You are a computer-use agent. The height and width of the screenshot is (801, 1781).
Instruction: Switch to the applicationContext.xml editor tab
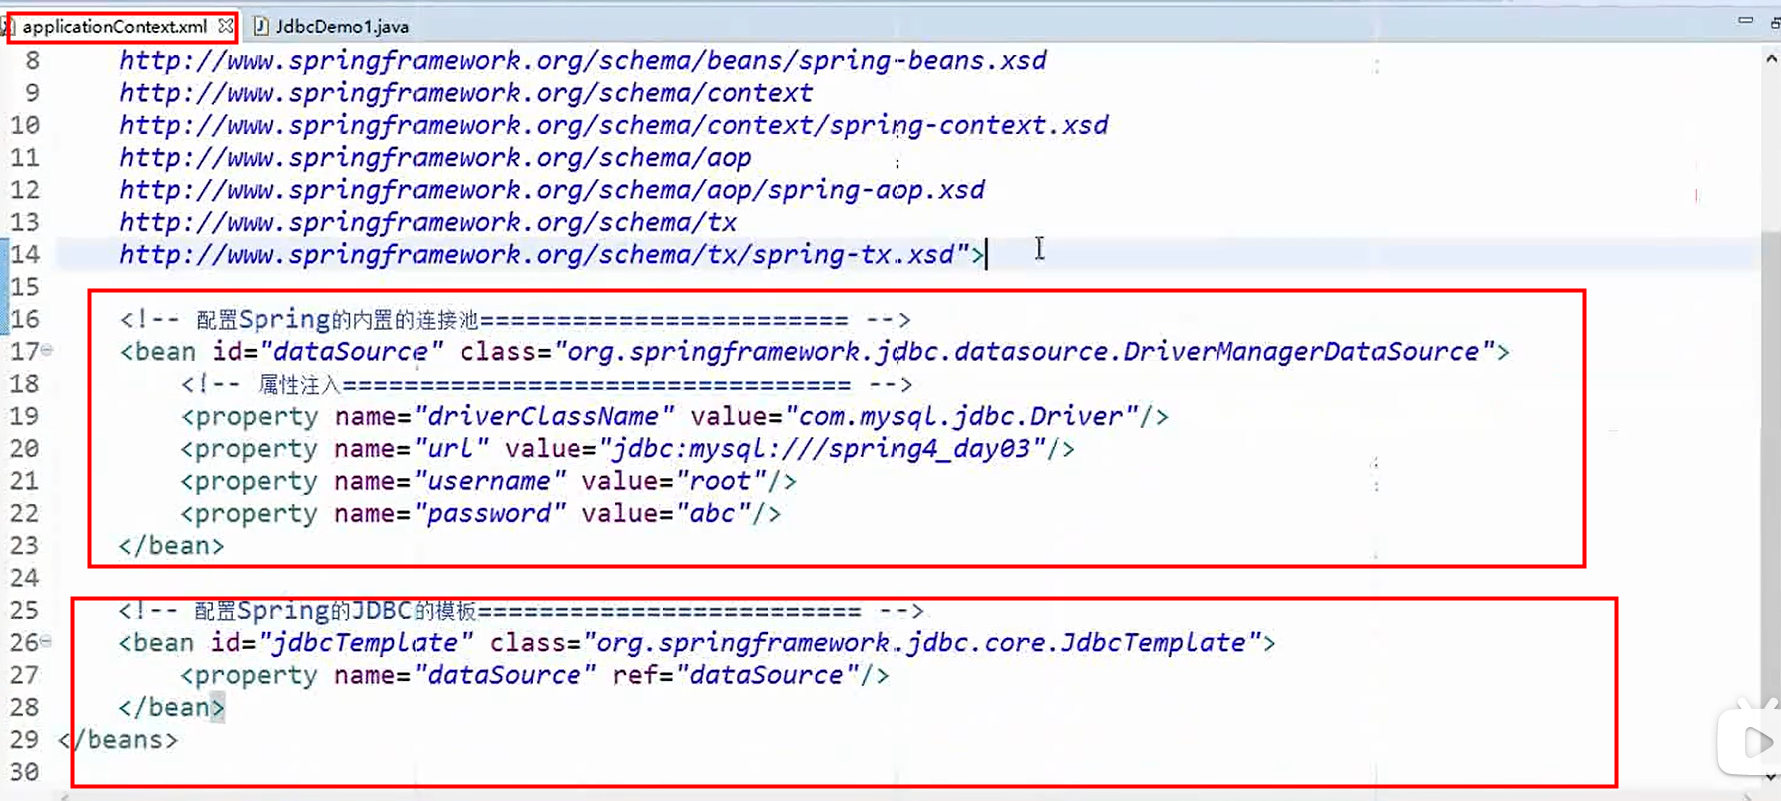114,26
